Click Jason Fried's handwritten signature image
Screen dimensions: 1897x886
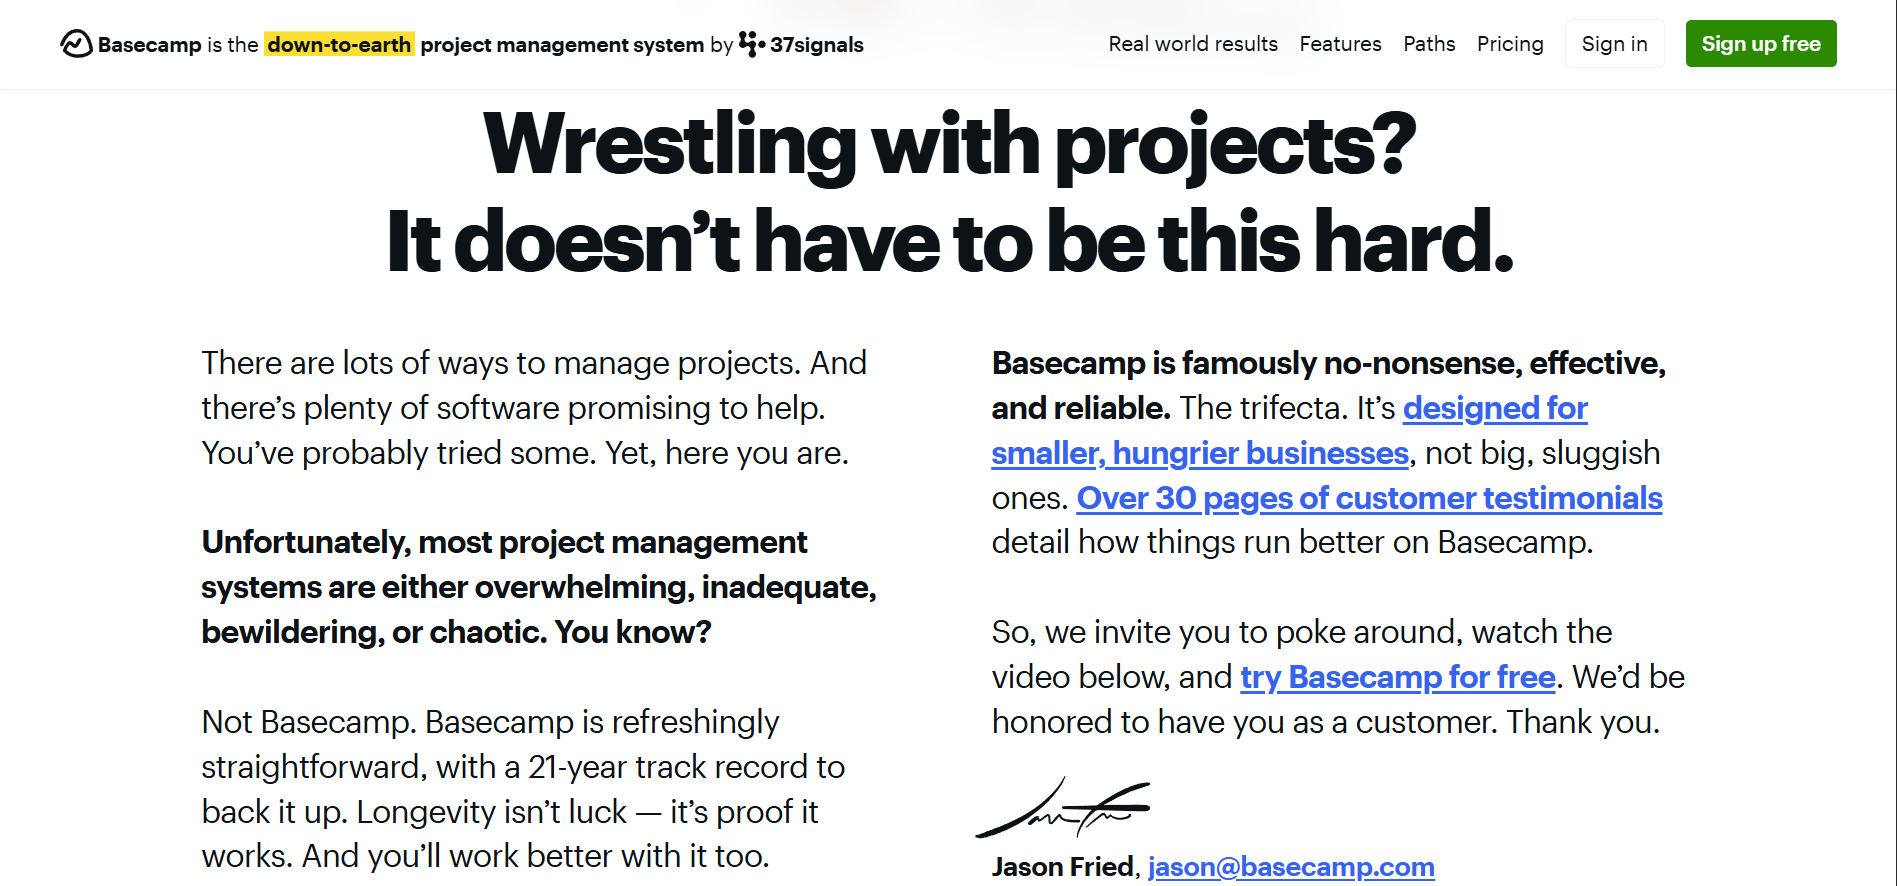click(1063, 808)
